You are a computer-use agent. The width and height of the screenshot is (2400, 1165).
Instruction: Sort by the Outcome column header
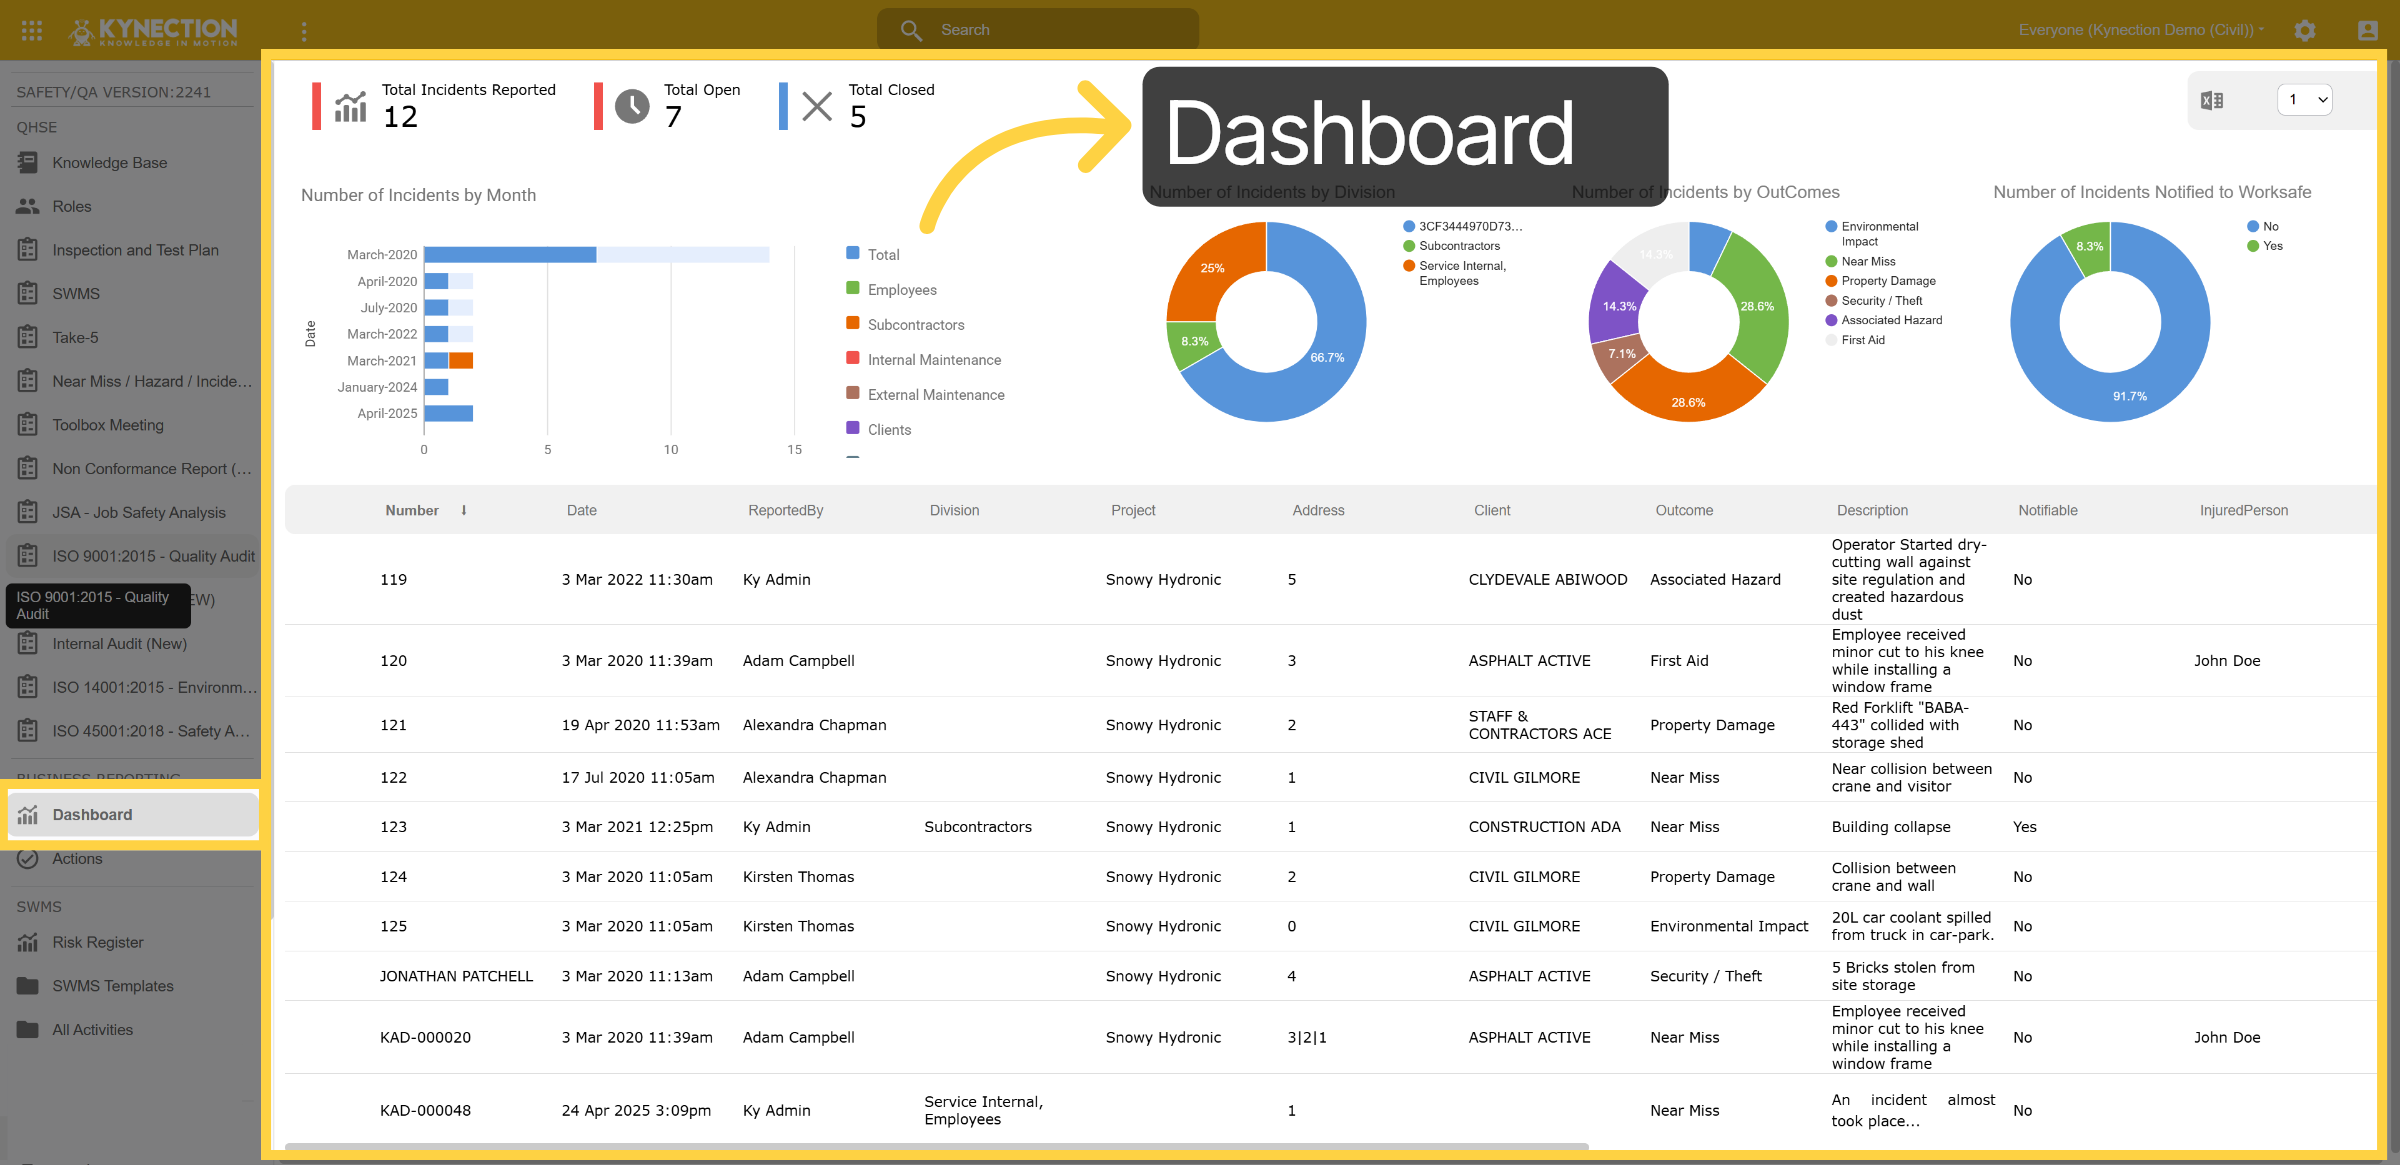point(1684,510)
